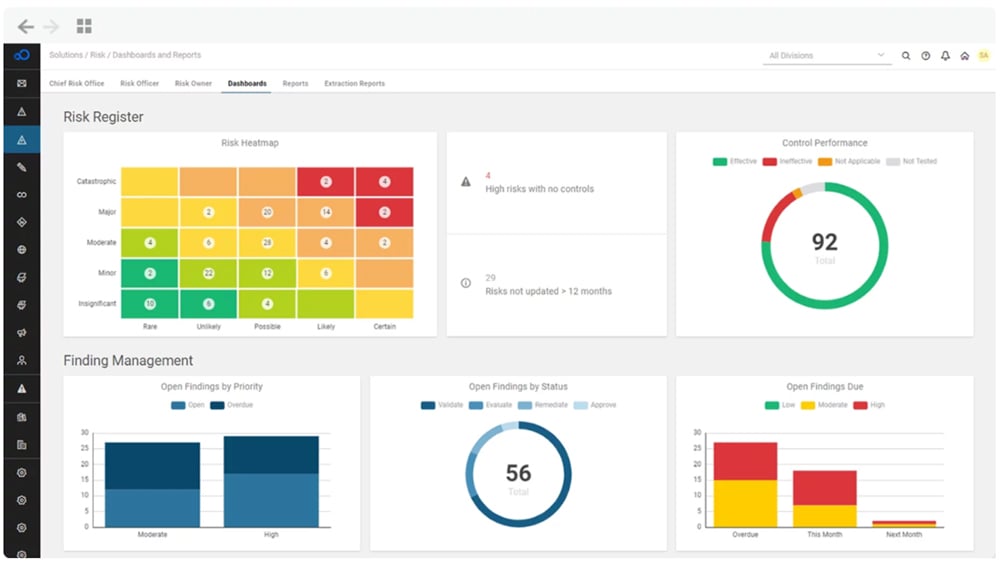
Task: Select the pencil icon in left sidebar
Action: (22, 167)
